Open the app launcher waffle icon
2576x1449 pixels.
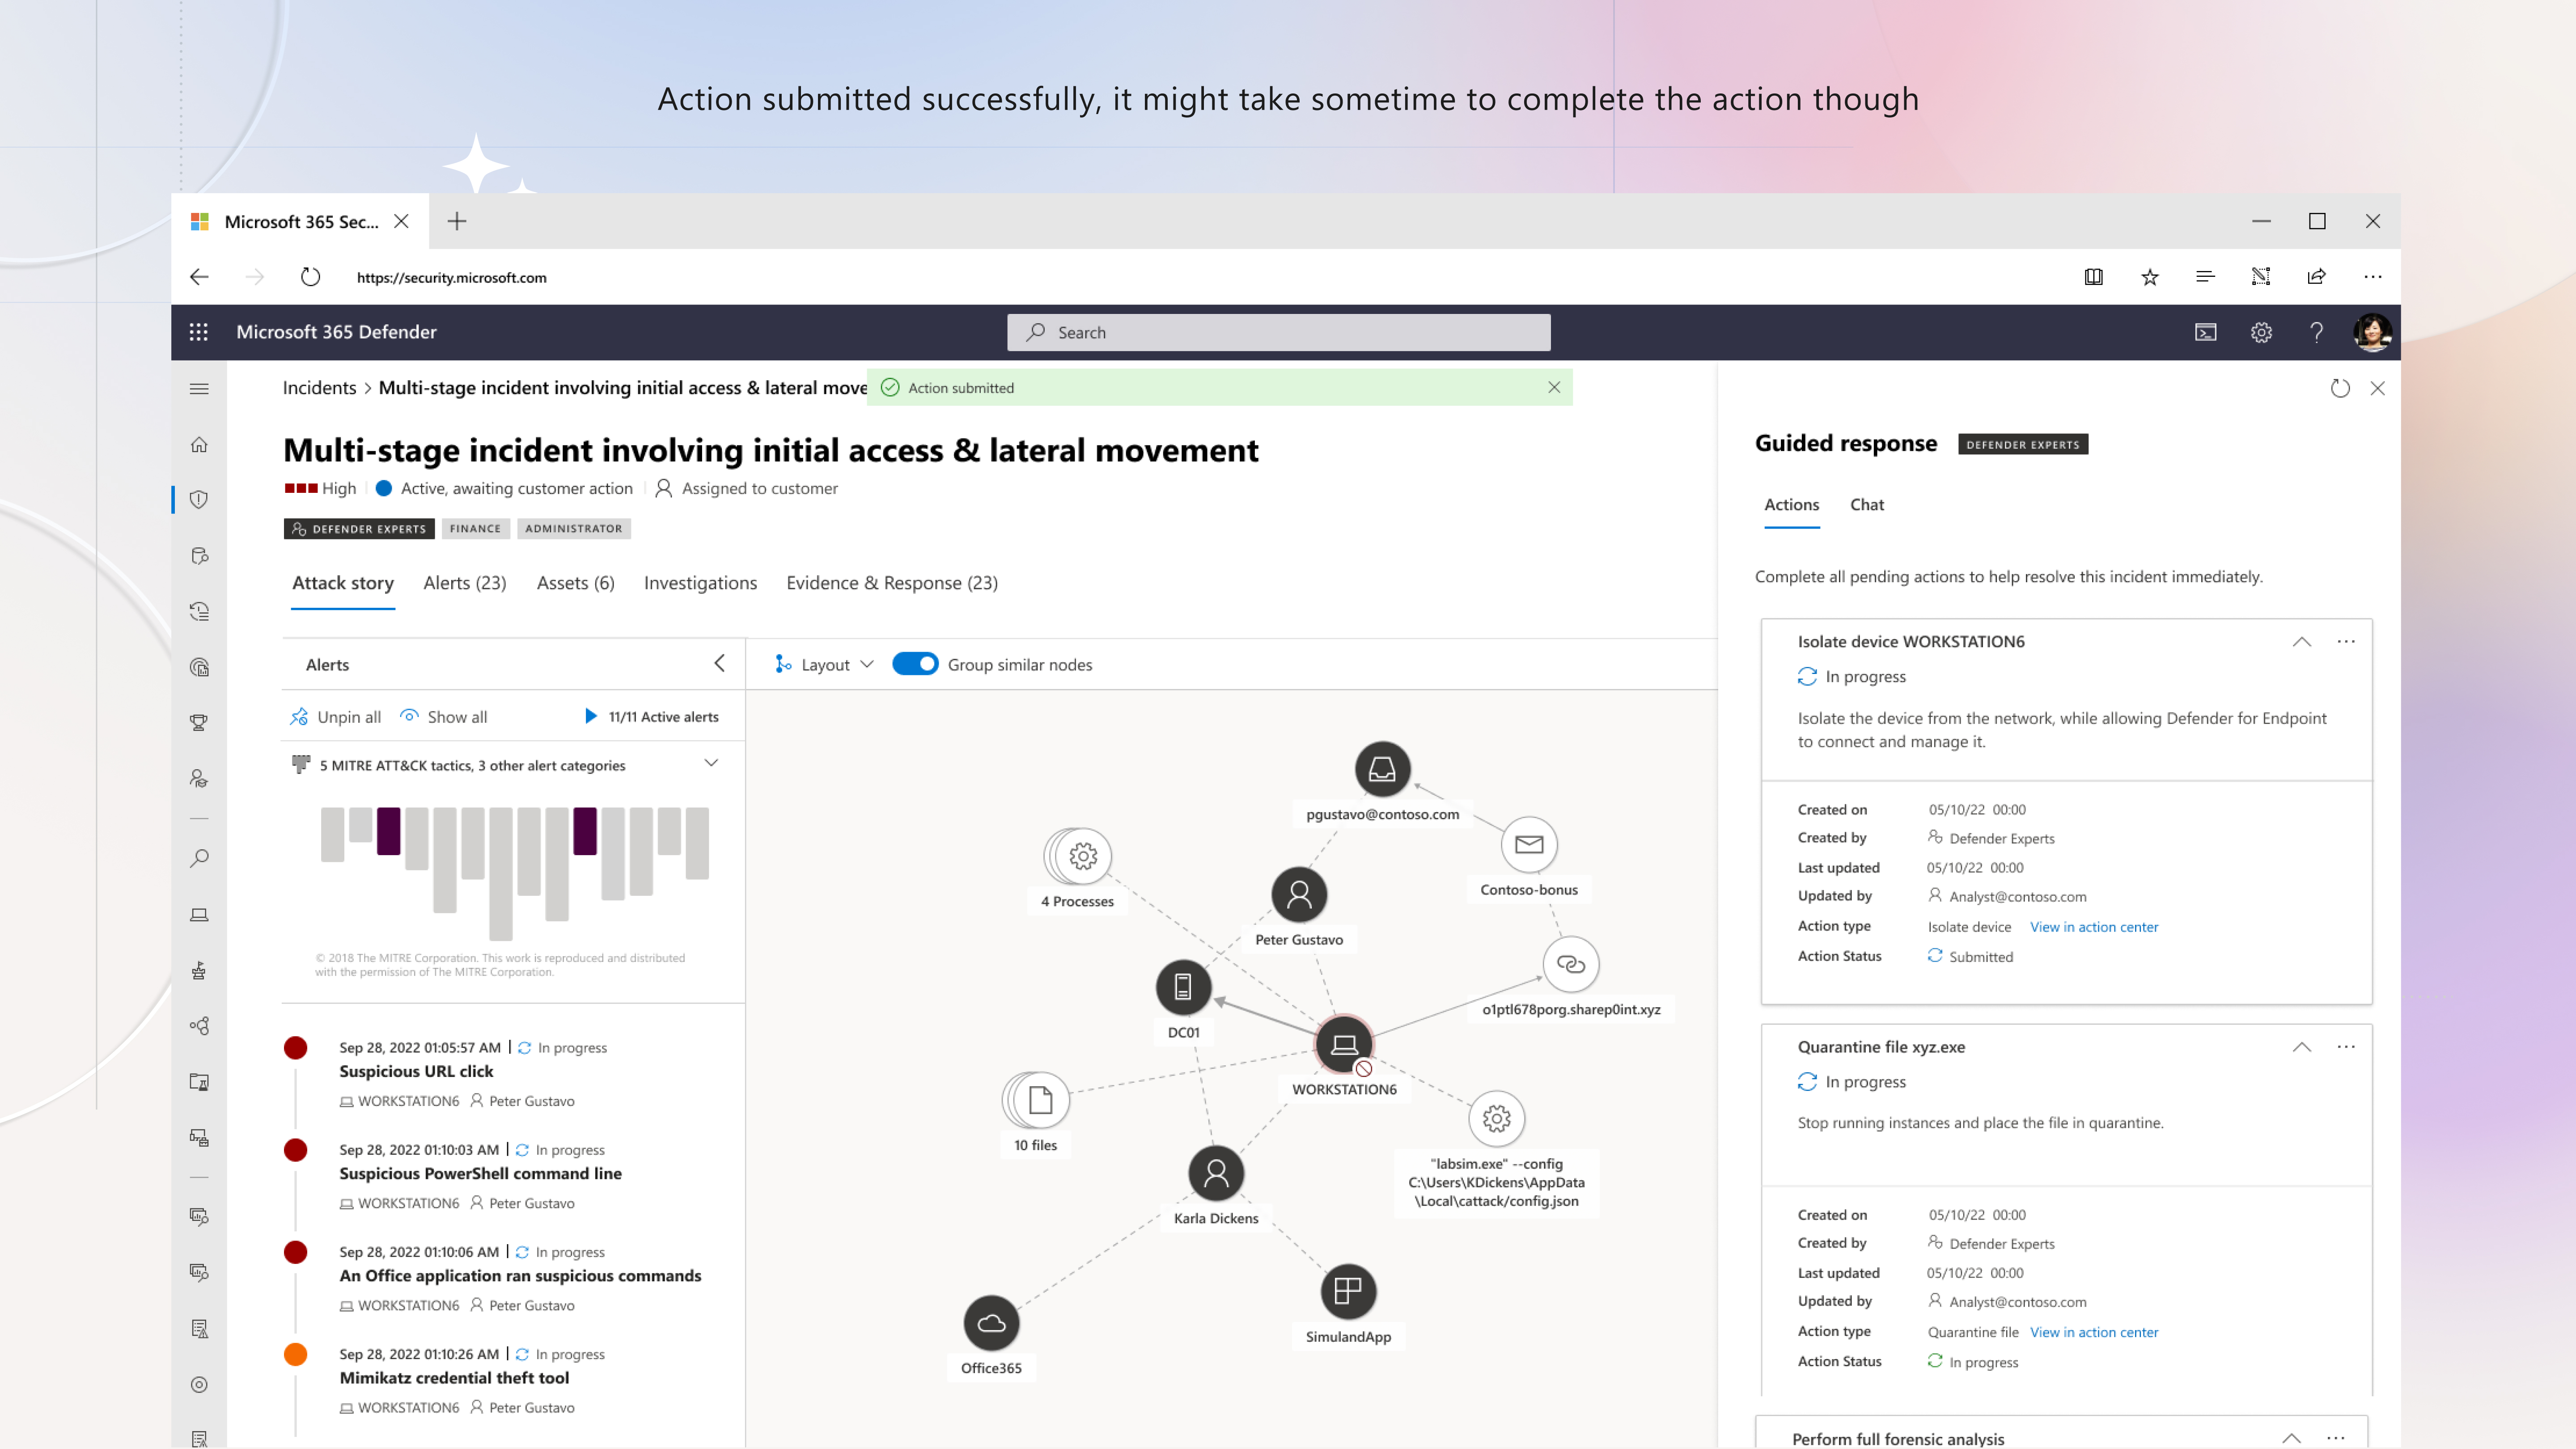pos(198,332)
